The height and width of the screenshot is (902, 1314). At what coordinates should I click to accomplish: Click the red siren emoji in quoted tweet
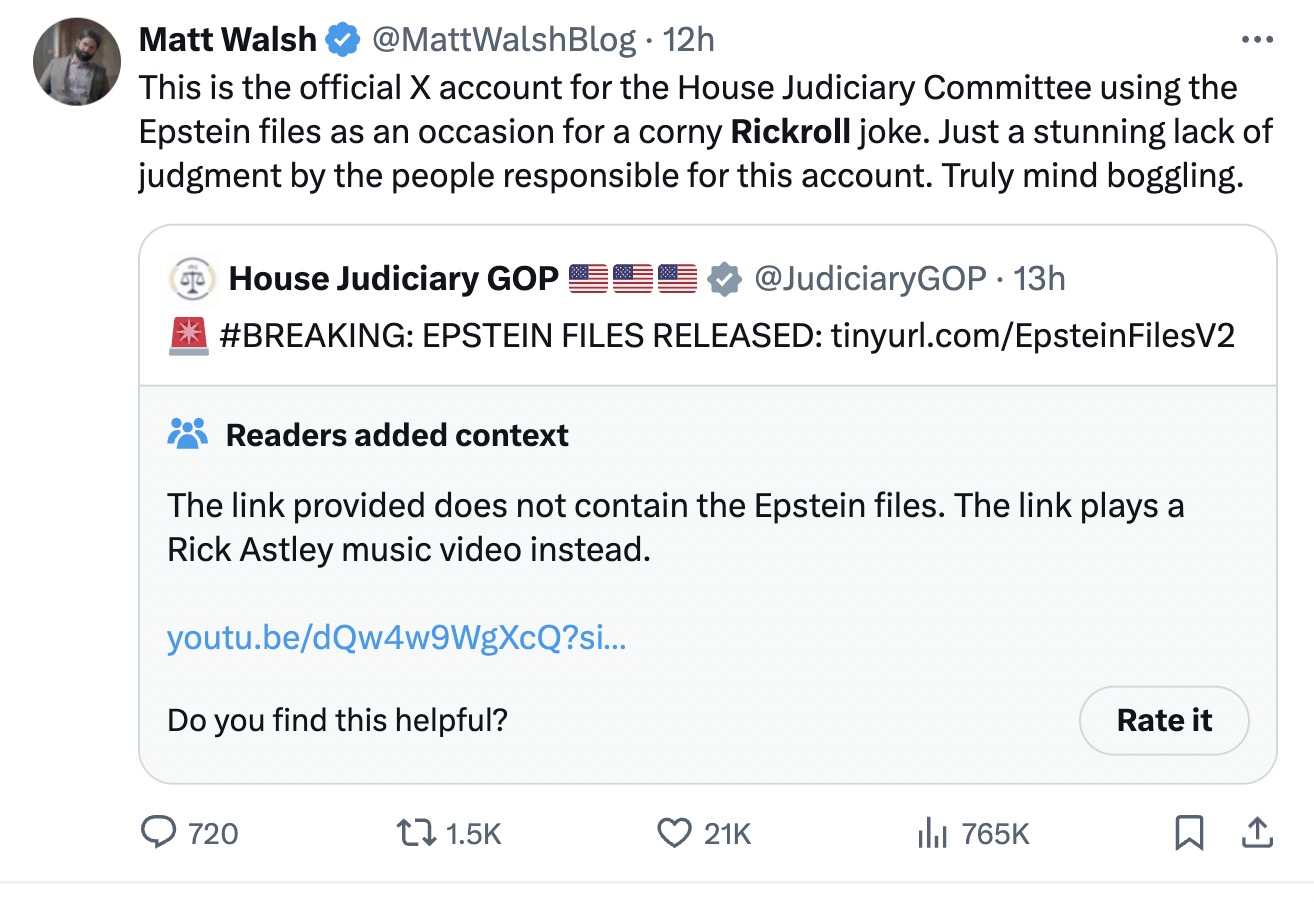point(188,335)
